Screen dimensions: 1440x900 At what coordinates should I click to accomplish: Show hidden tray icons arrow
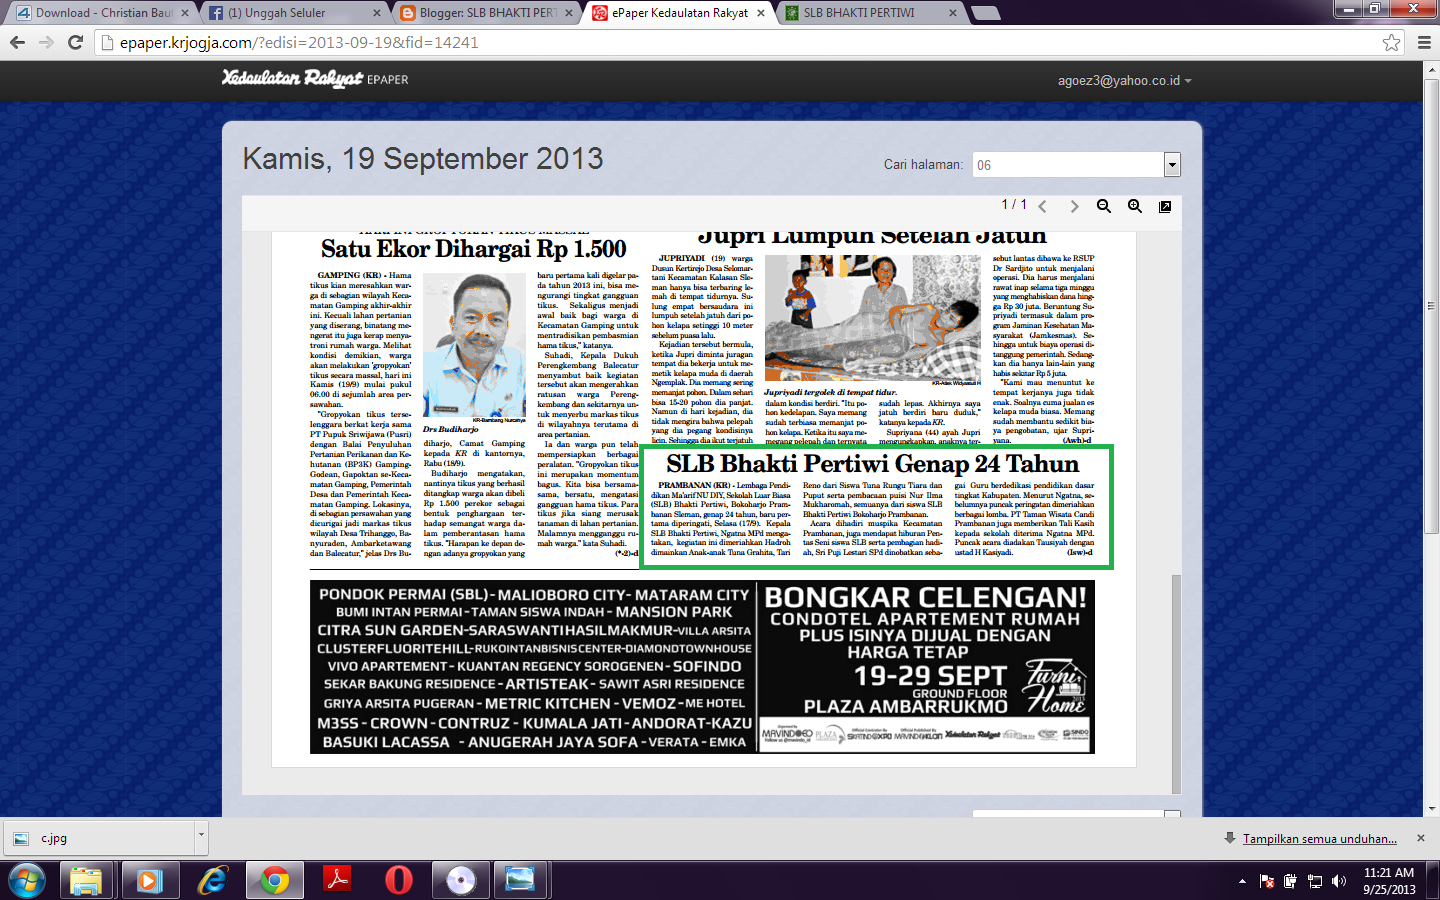[x=1242, y=881]
